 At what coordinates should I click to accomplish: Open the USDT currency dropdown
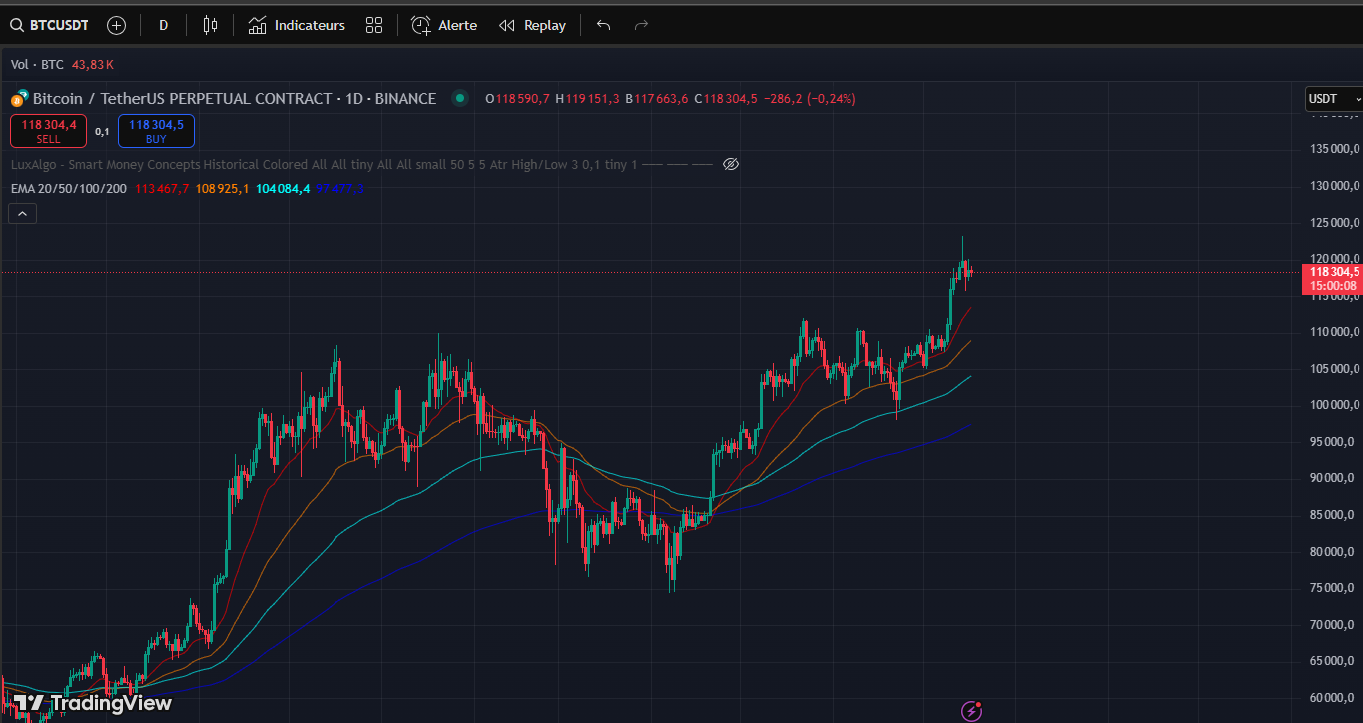pos(1334,99)
